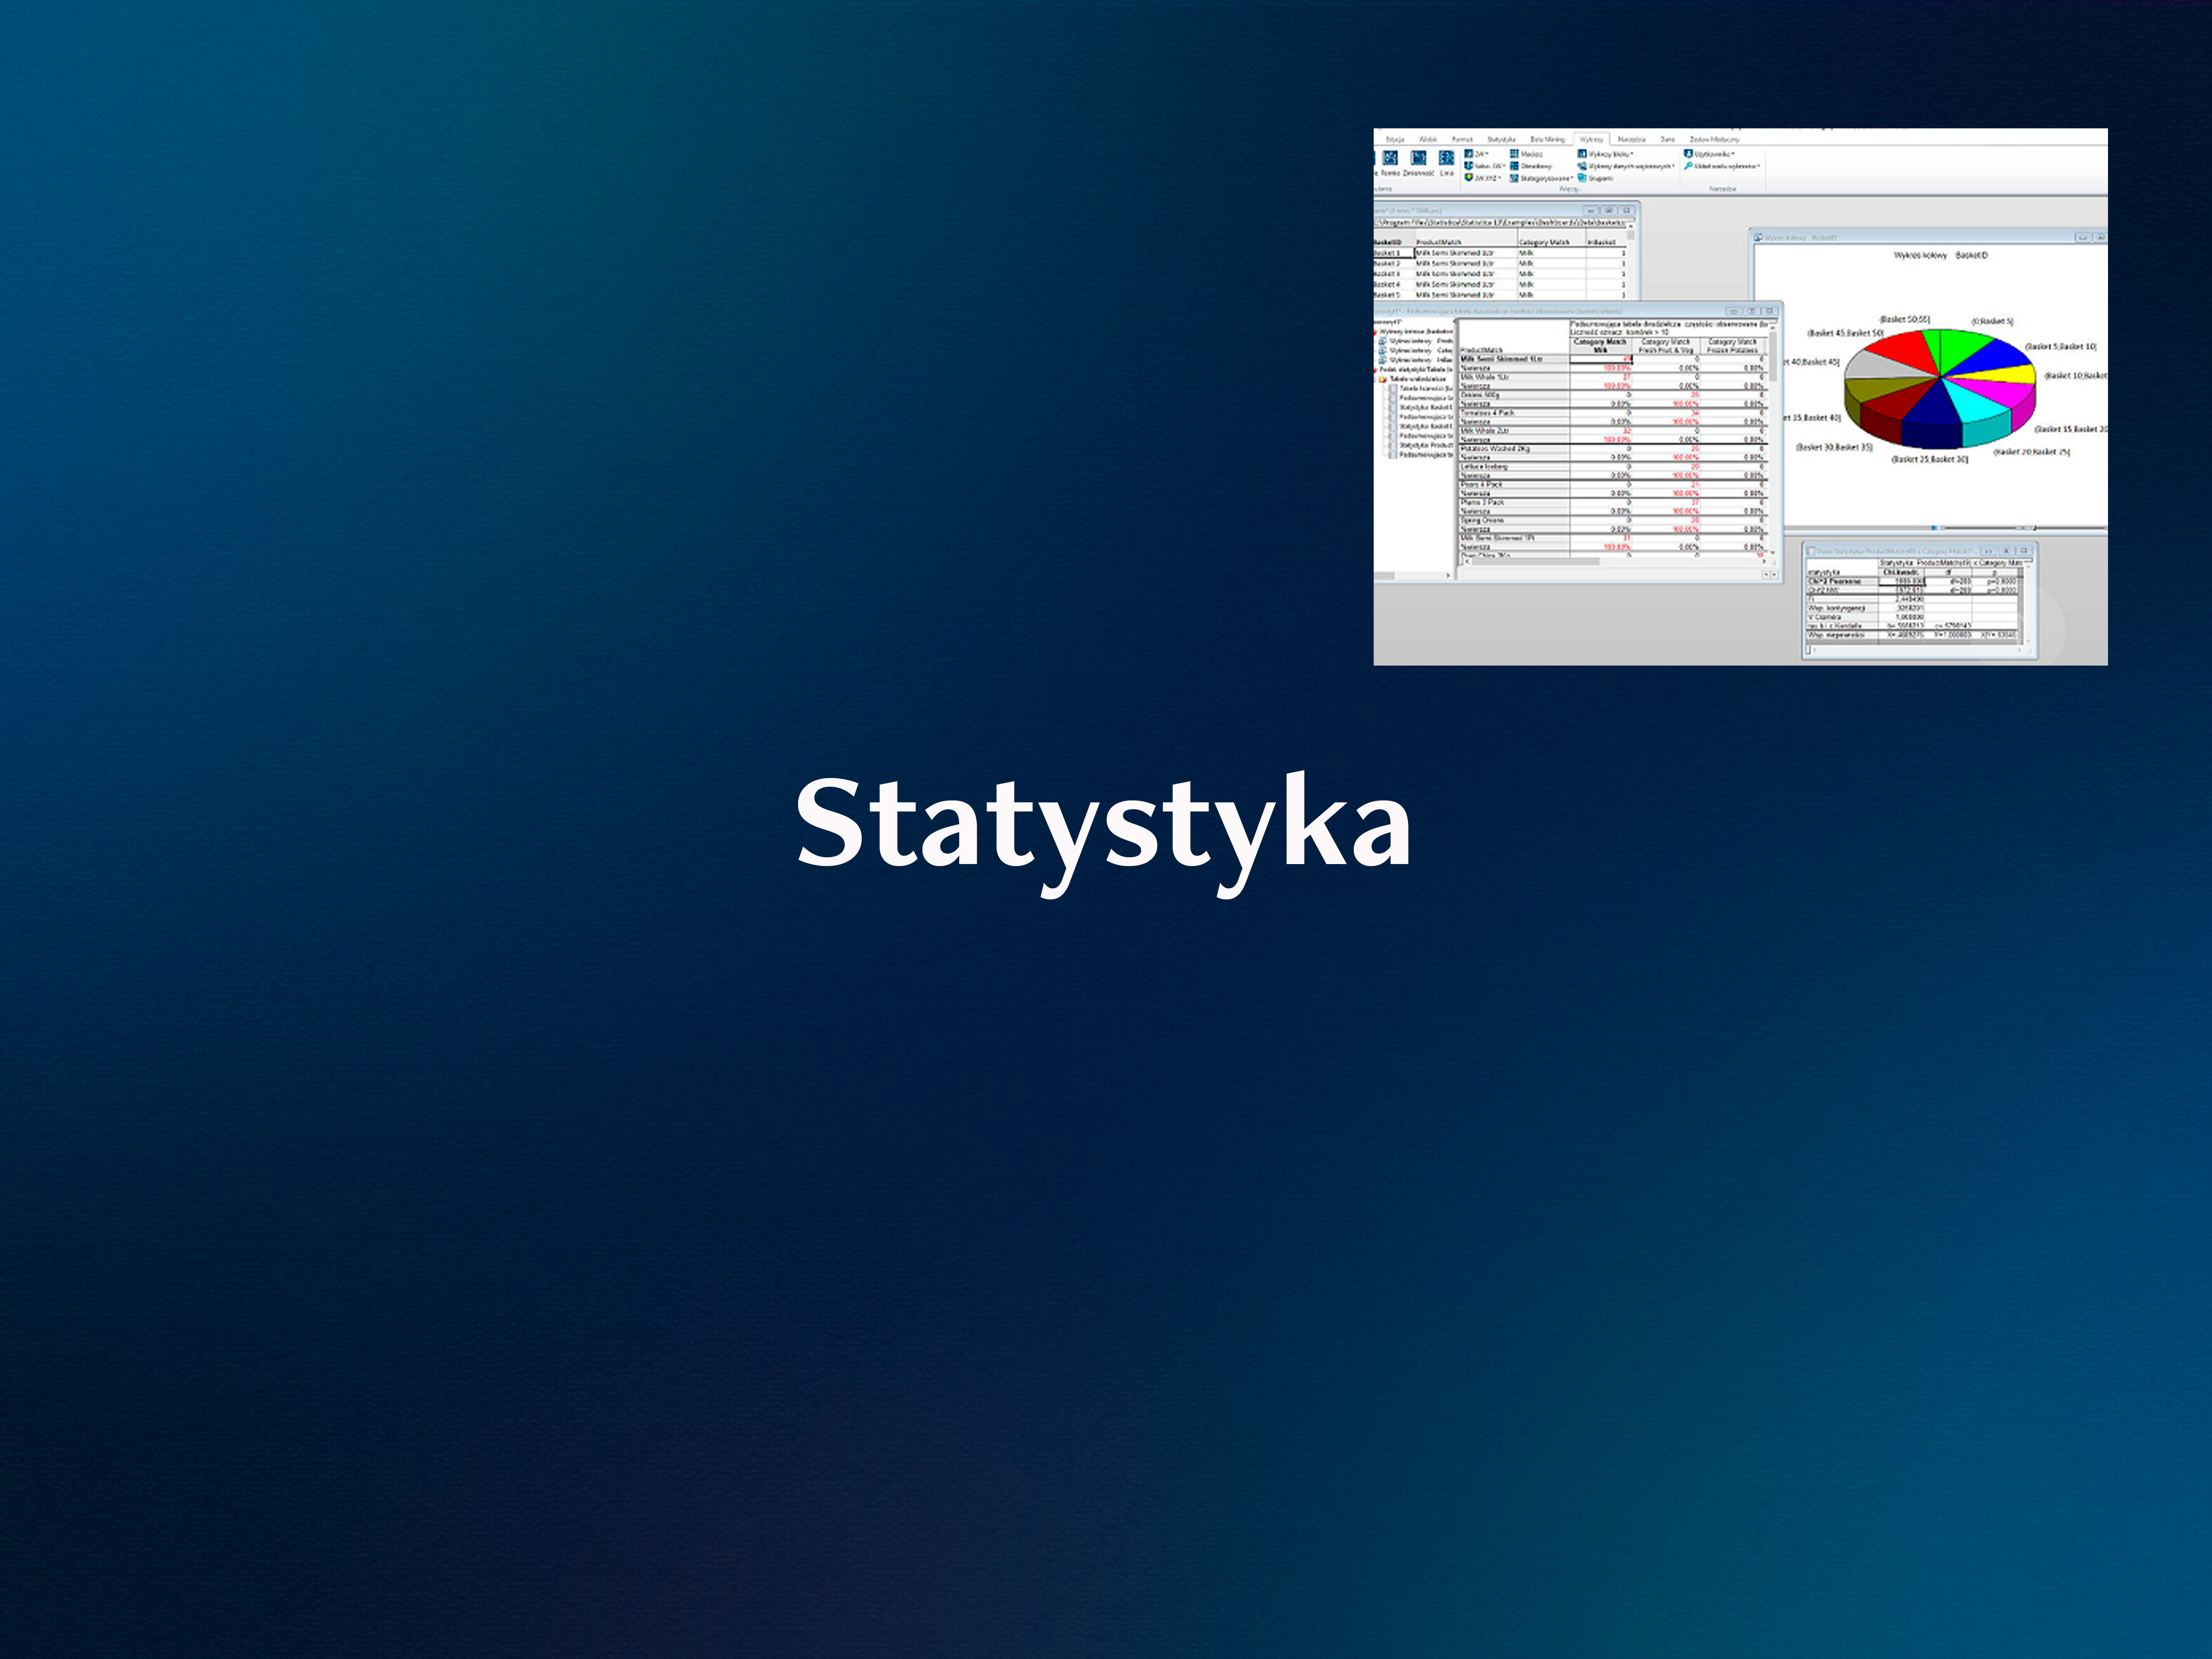Screen dimensions: 2212x1659
Task: Click the Linia graph icon
Action: [x=1446, y=158]
